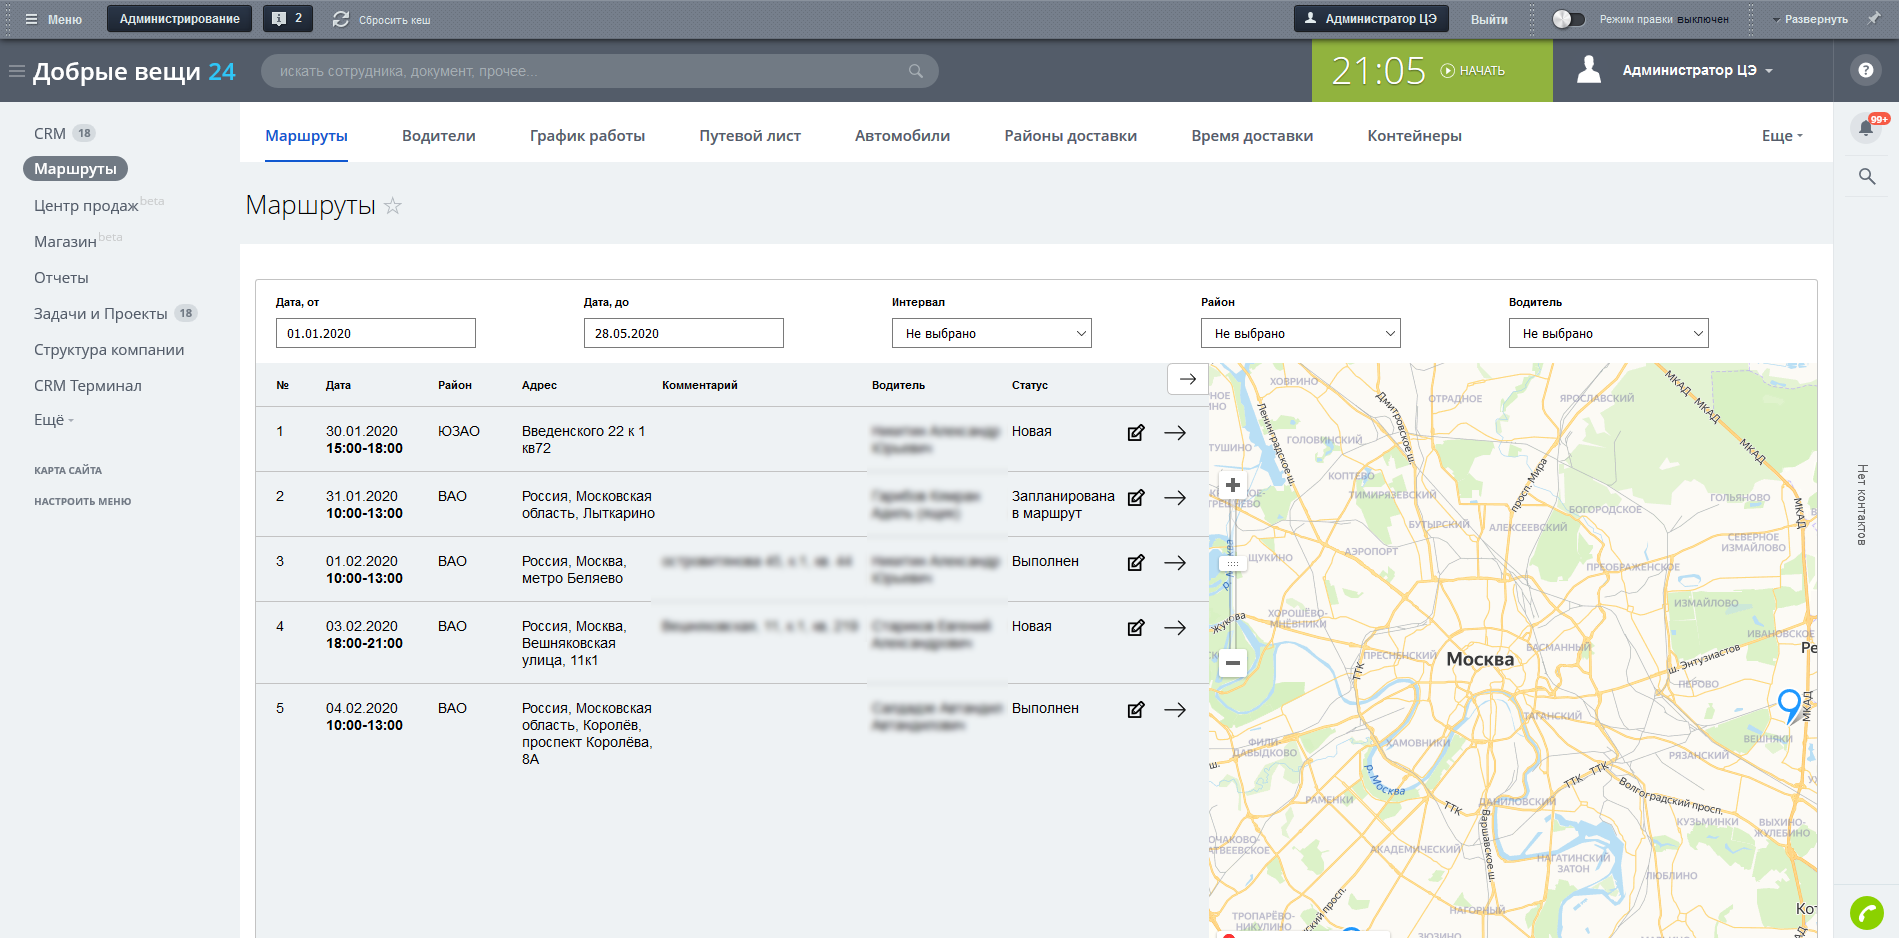Zoom out on the map
Viewport: 1899px width, 938px height.
1233,663
